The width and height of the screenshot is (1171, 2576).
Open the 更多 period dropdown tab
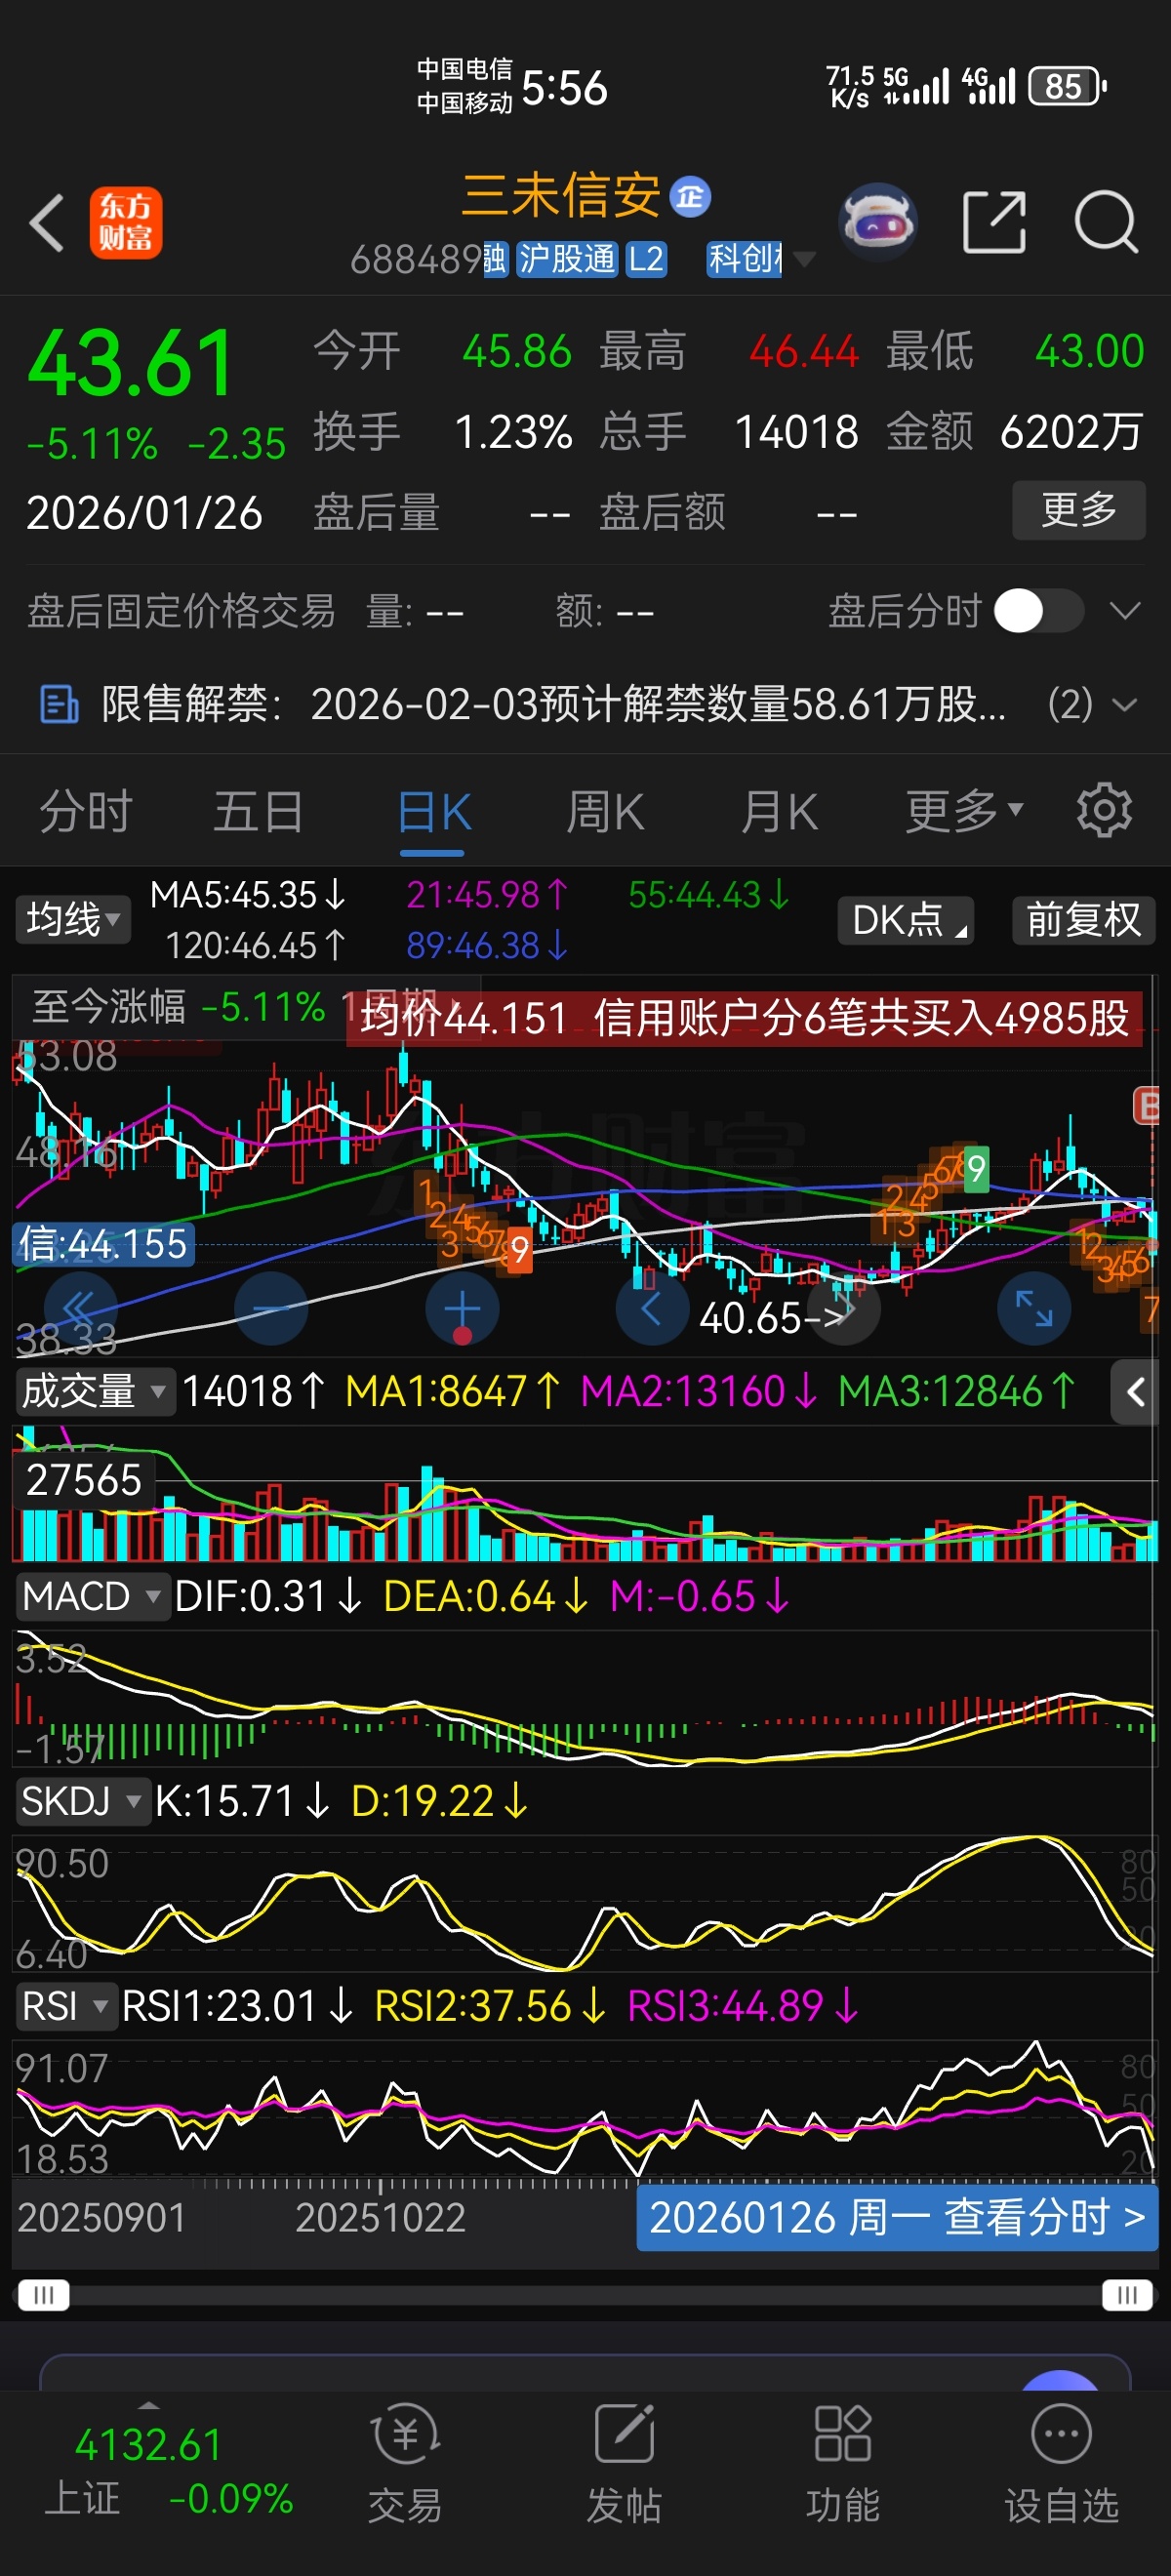(x=964, y=810)
